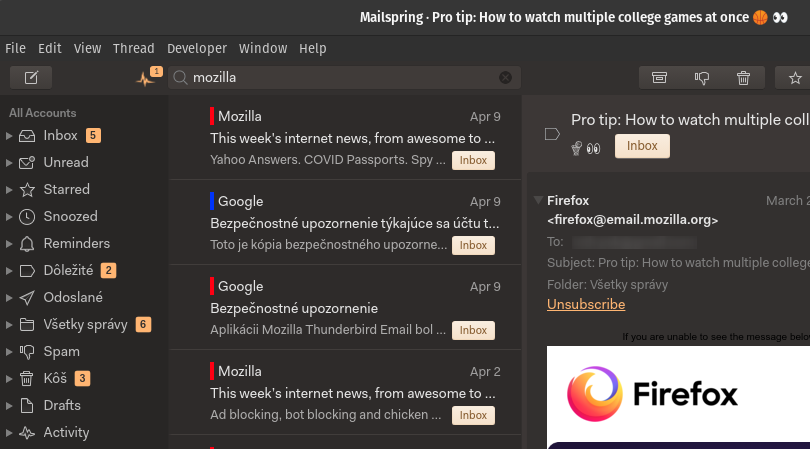Click the Odoslané paper plane icon
810x449 pixels.
[x=27, y=298]
